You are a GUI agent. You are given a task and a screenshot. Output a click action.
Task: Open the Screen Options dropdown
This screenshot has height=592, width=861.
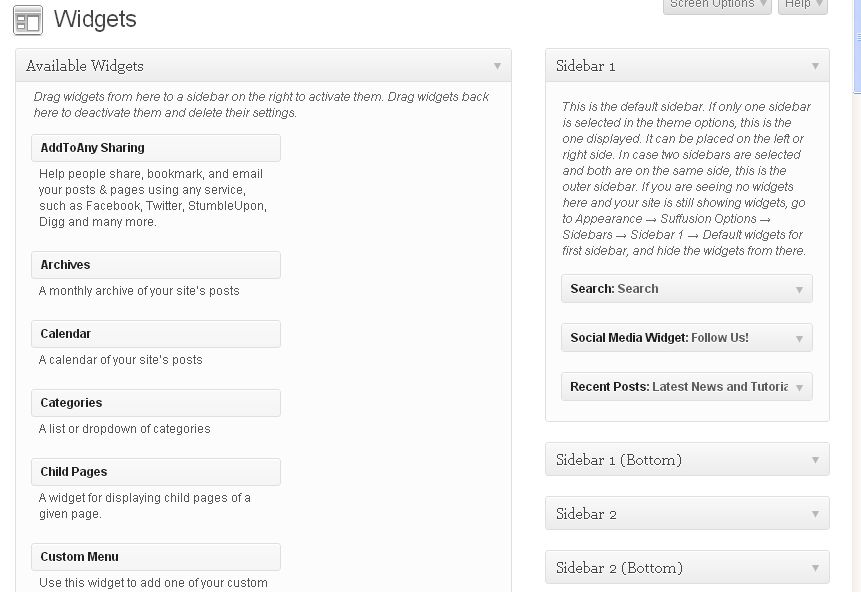pos(716,5)
